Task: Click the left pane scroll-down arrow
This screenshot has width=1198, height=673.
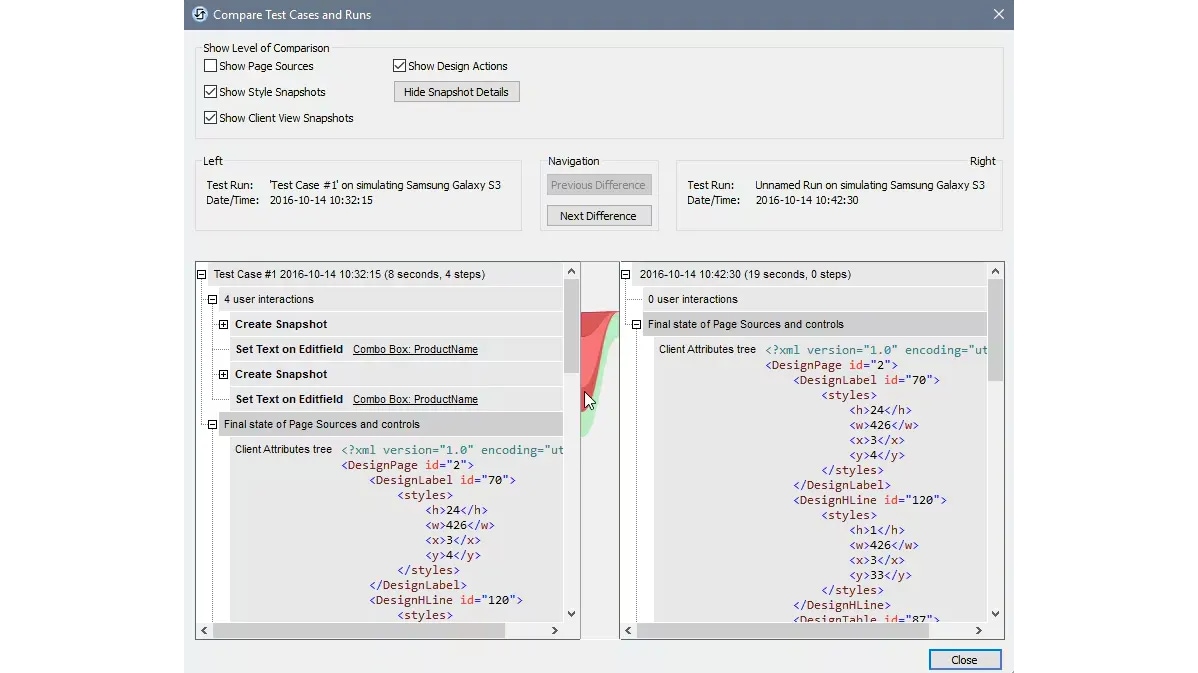Action: click(572, 614)
